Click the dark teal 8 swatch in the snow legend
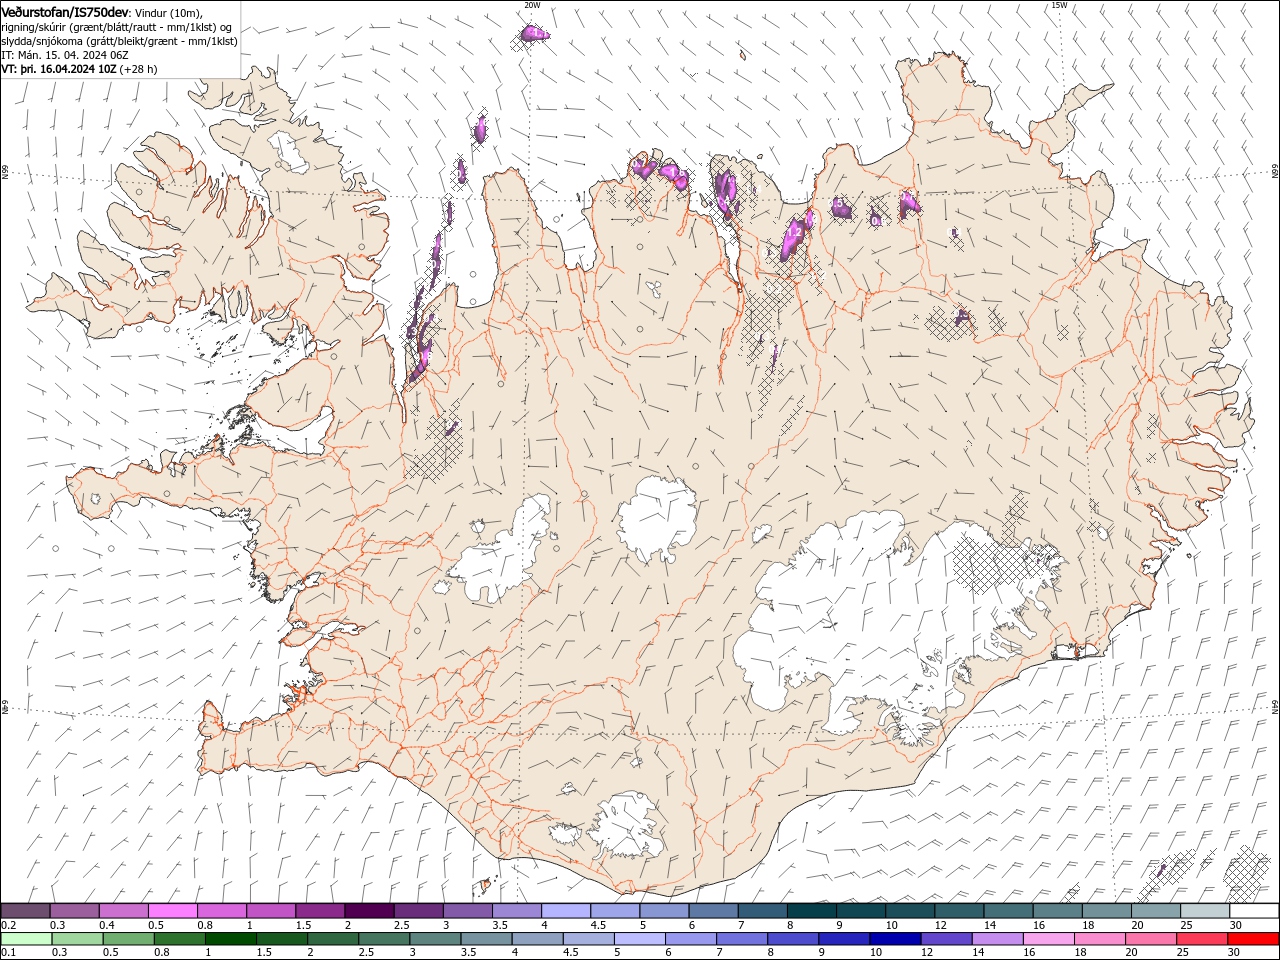 [x=812, y=911]
